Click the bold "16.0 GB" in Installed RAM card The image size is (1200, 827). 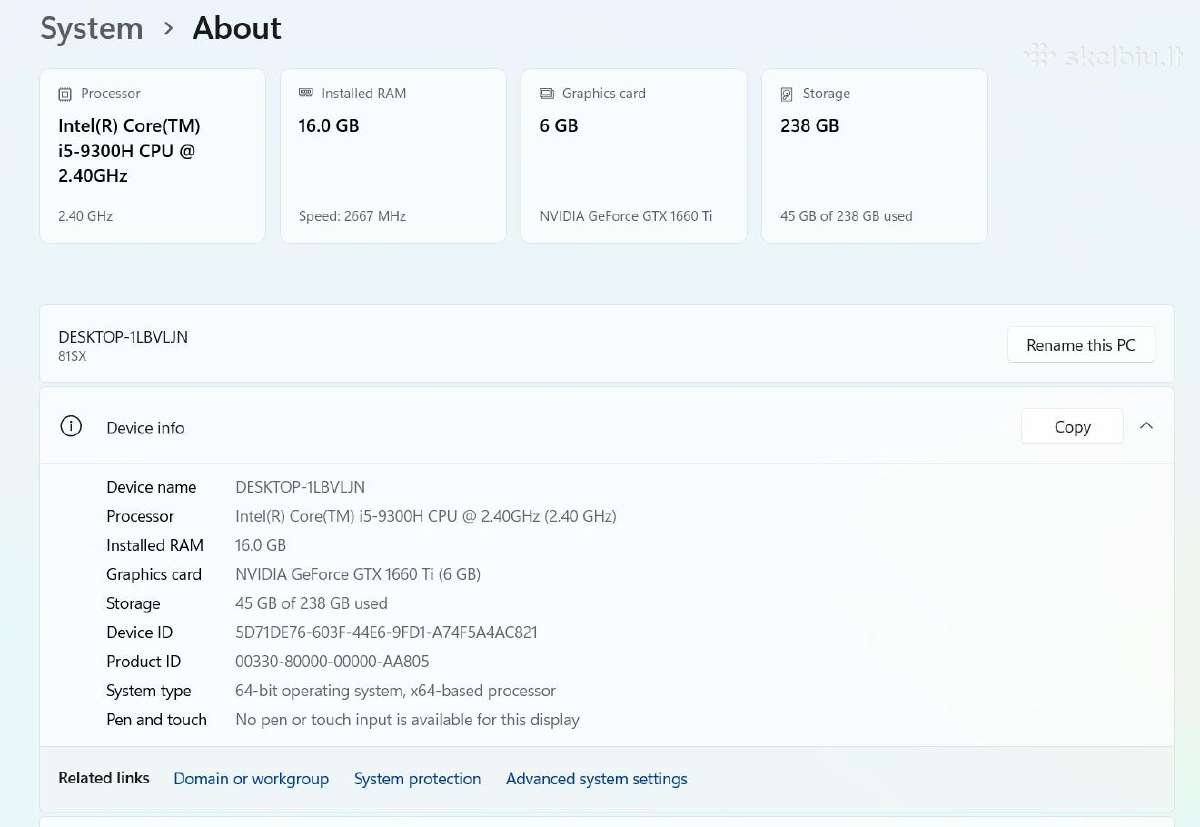pyautogui.click(x=329, y=126)
